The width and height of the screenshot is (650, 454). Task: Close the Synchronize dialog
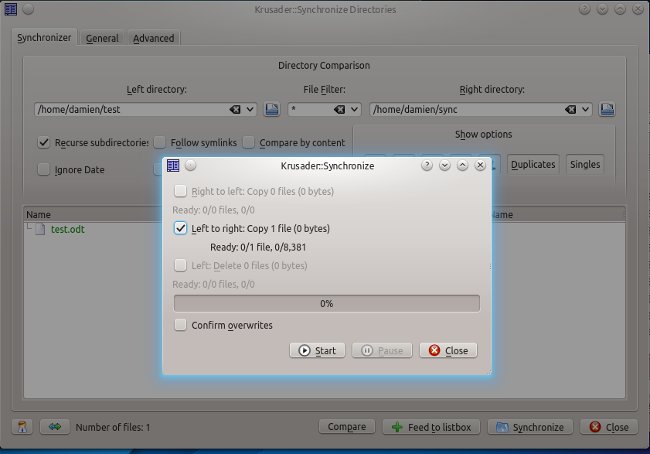(x=448, y=350)
